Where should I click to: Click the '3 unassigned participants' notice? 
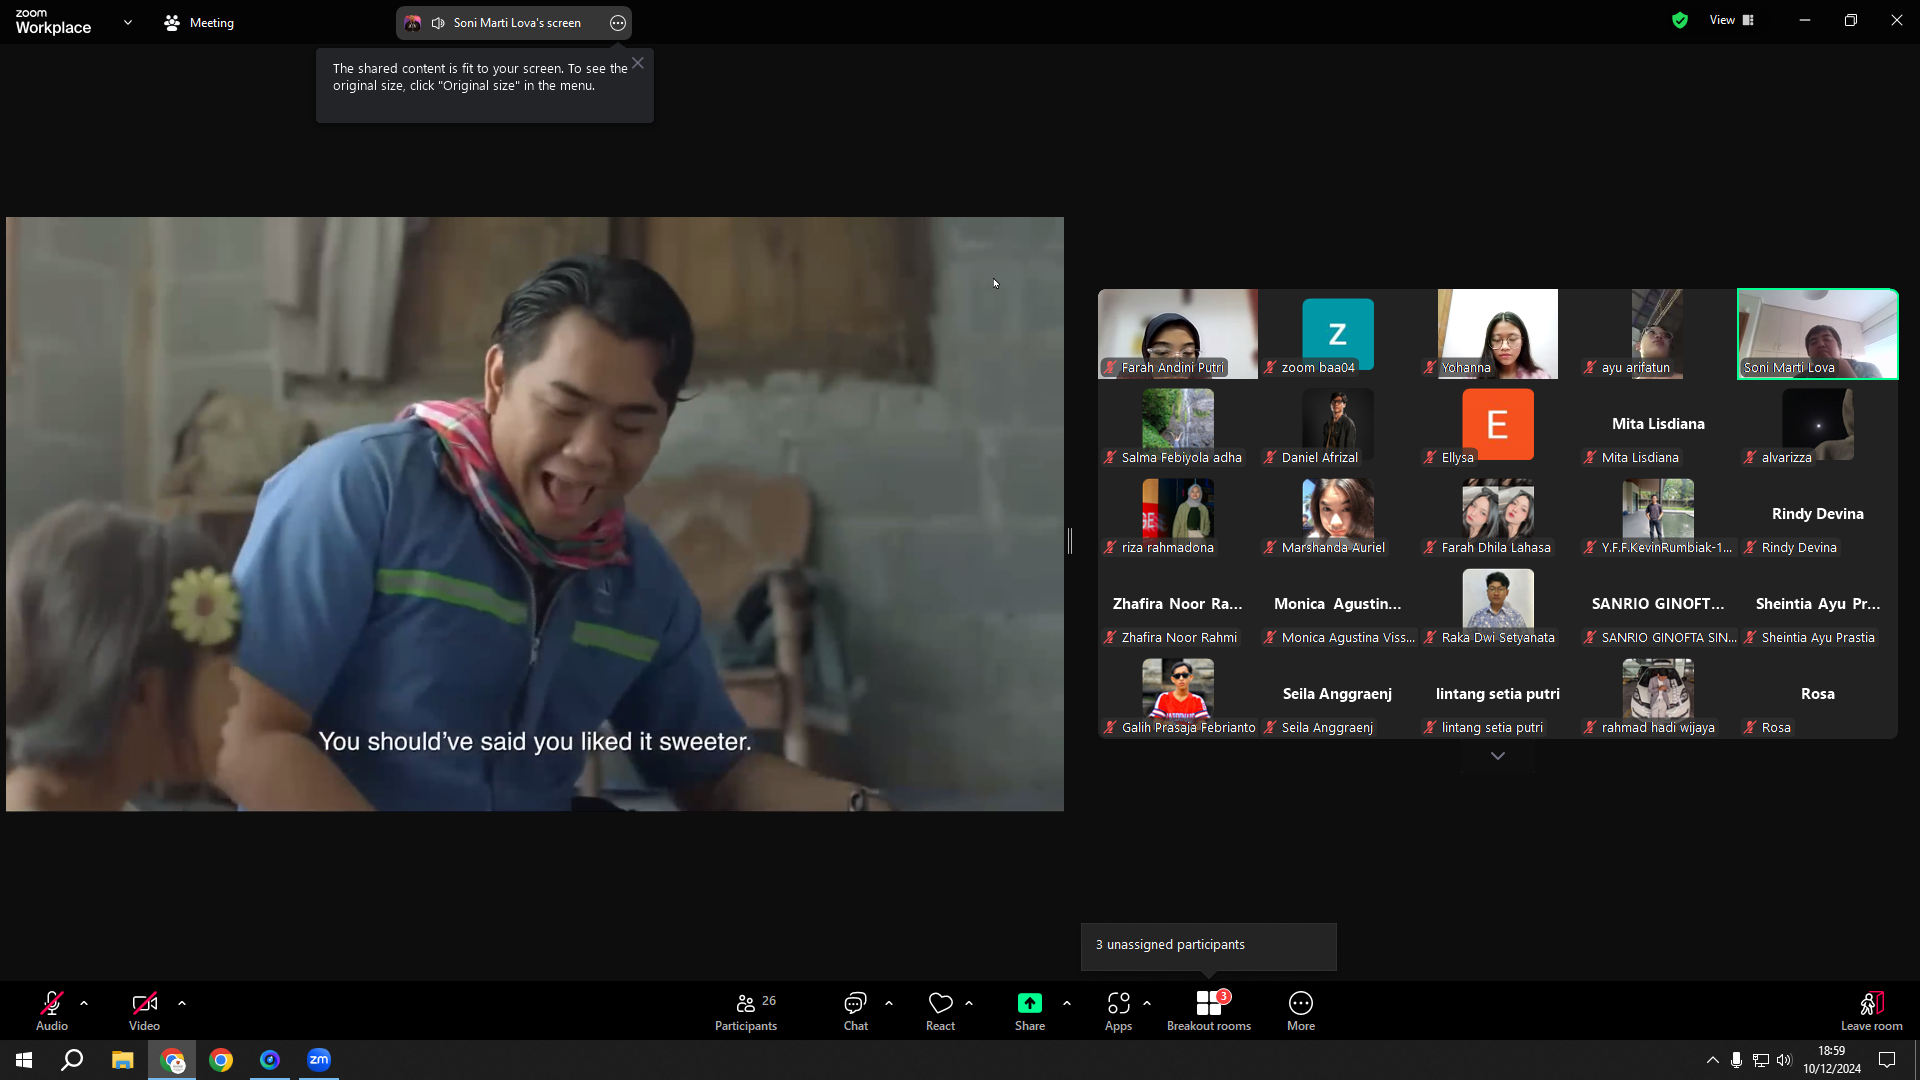tap(1208, 945)
